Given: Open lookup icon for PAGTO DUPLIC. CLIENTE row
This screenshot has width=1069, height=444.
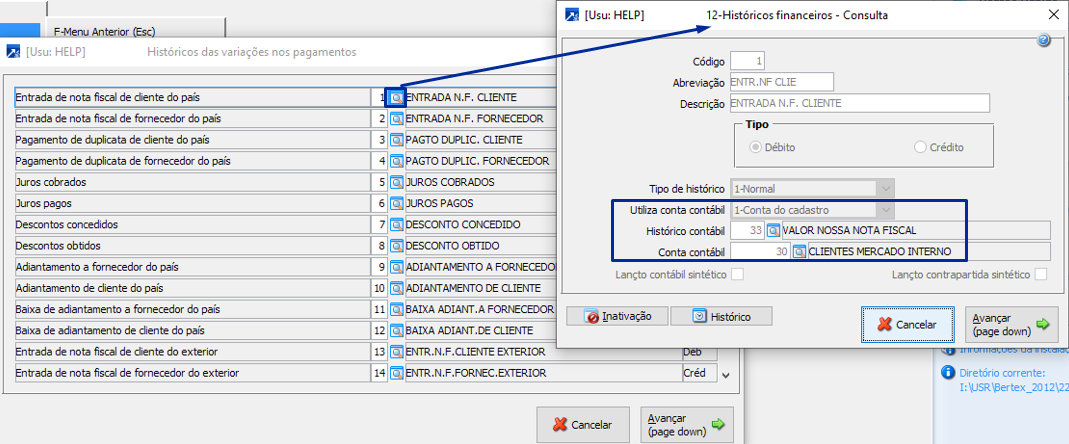Looking at the screenshot, I should 396,140.
